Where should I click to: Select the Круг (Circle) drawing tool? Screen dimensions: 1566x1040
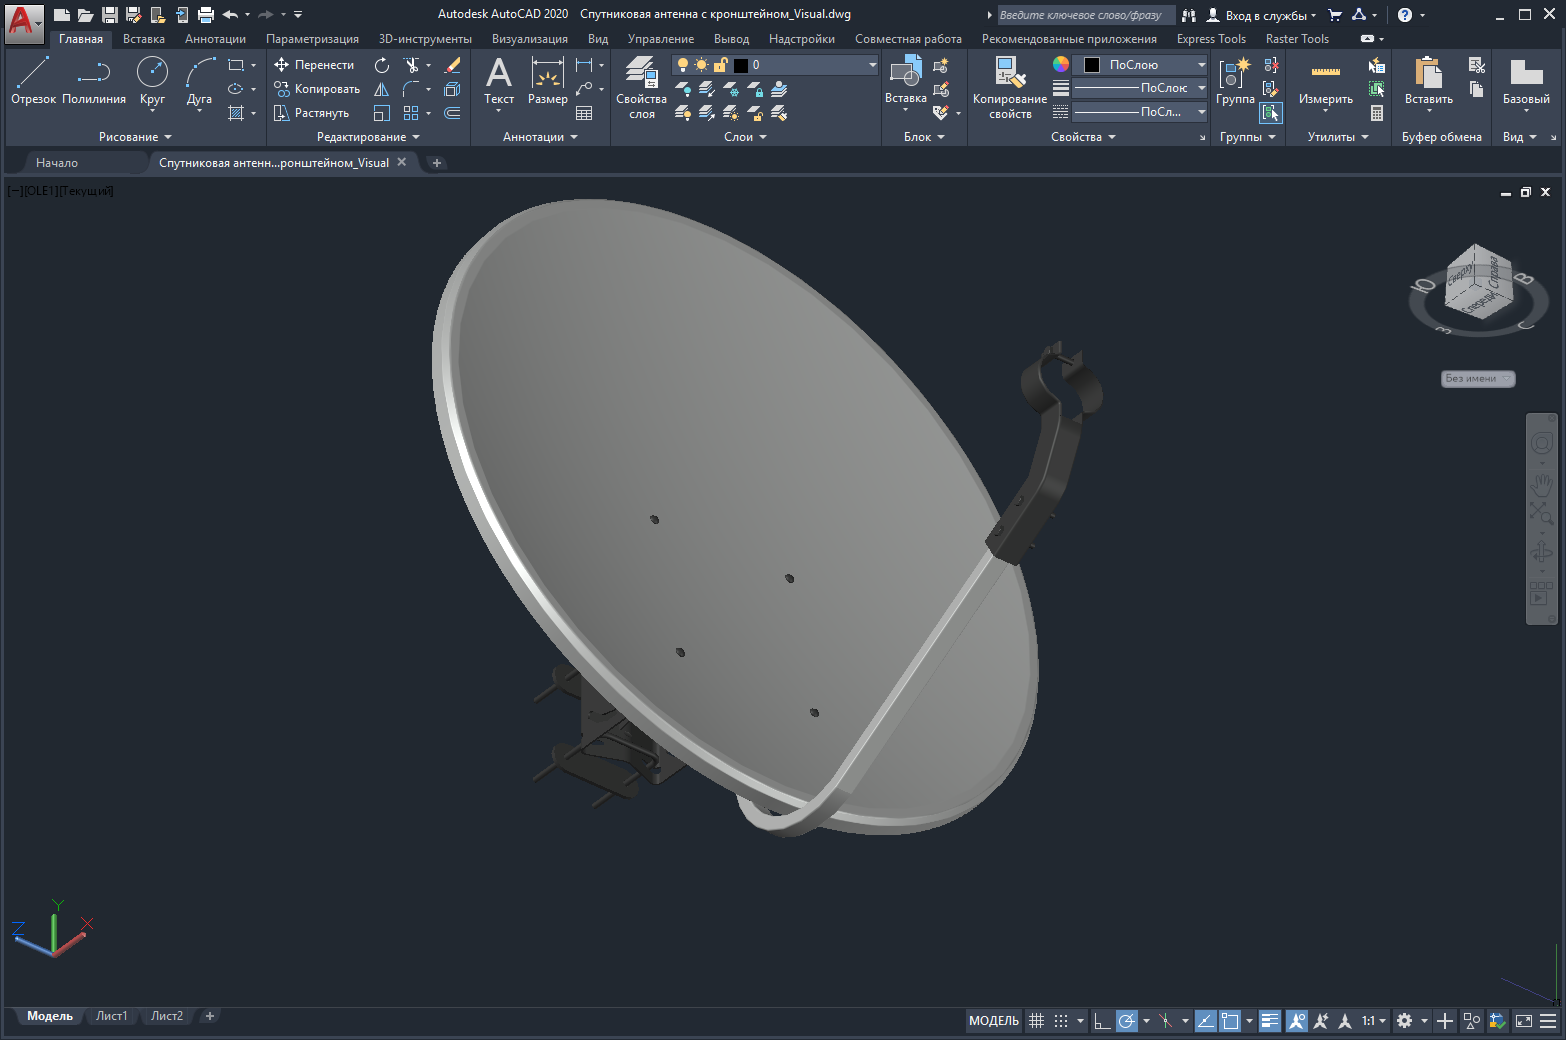[x=152, y=80]
